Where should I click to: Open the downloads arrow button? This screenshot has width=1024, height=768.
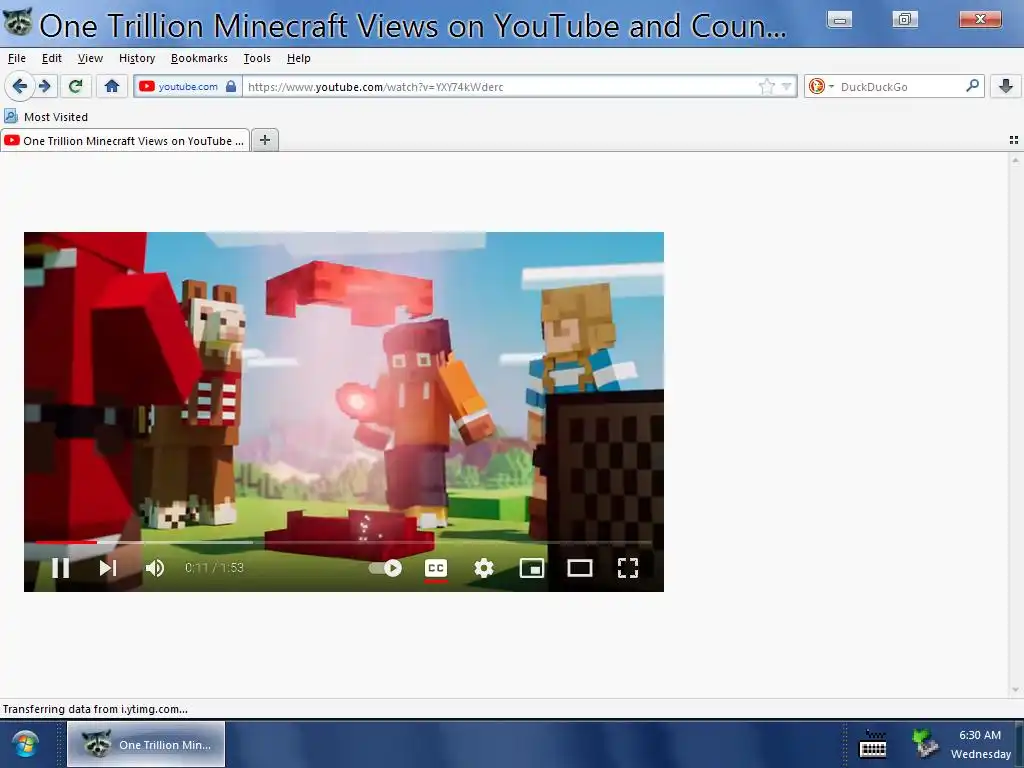pos(1006,86)
